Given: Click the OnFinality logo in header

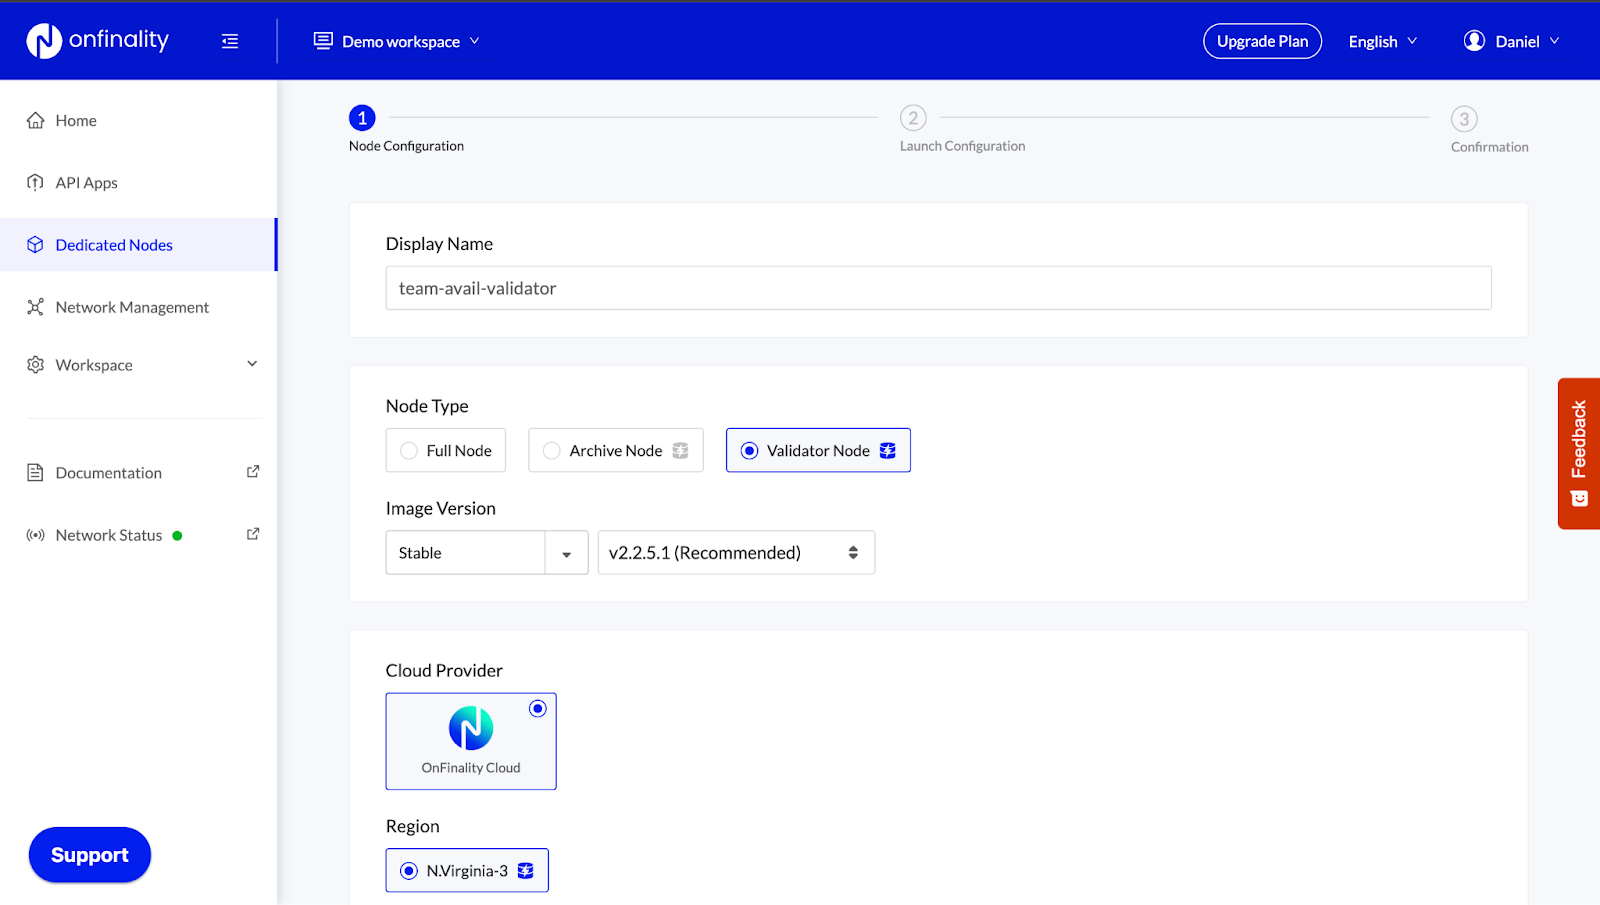Looking at the screenshot, I should 97,41.
